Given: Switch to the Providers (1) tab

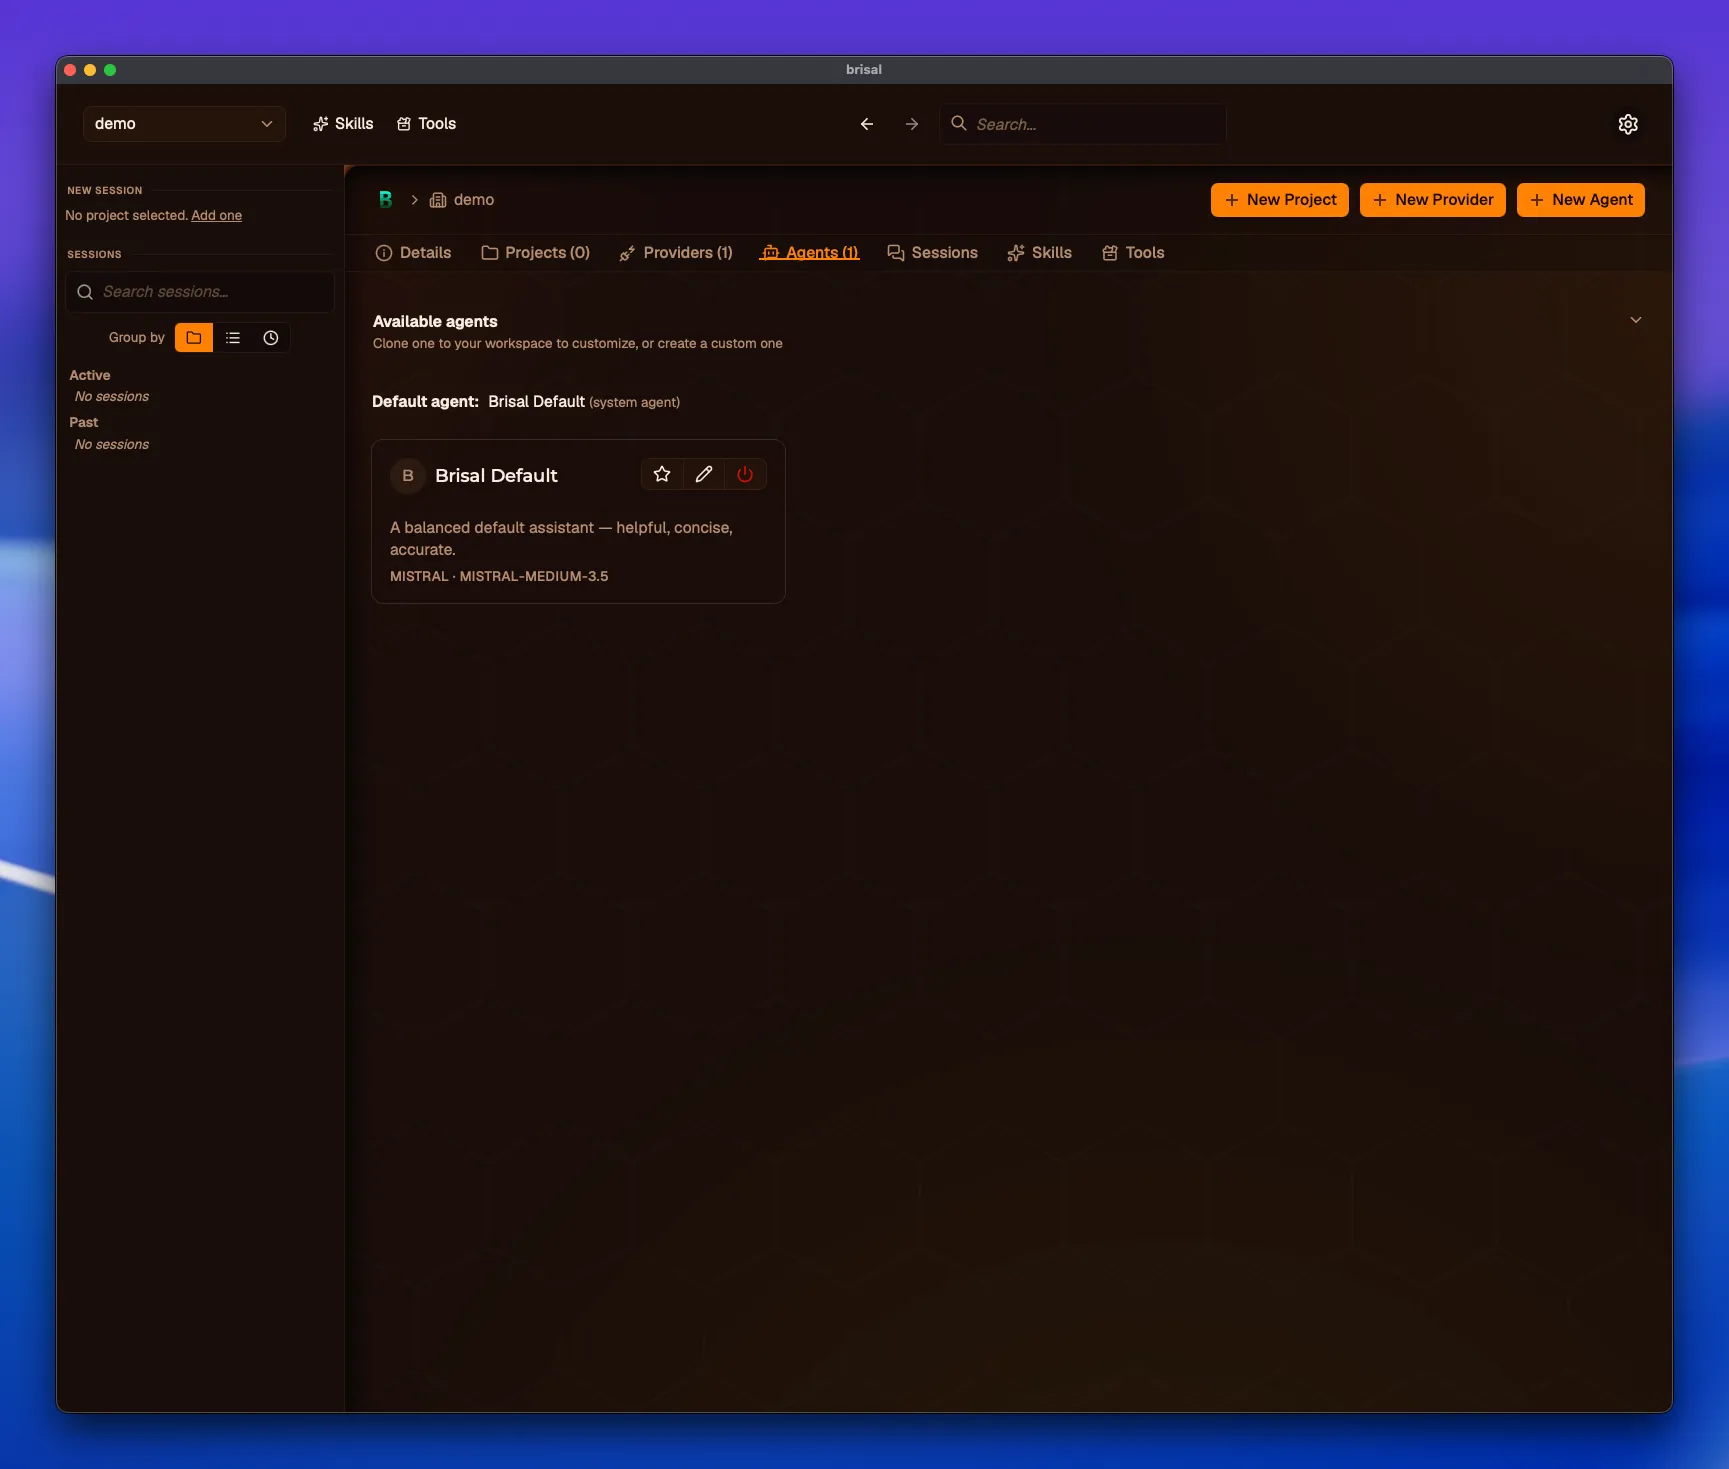Looking at the screenshot, I should [x=676, y=253].
